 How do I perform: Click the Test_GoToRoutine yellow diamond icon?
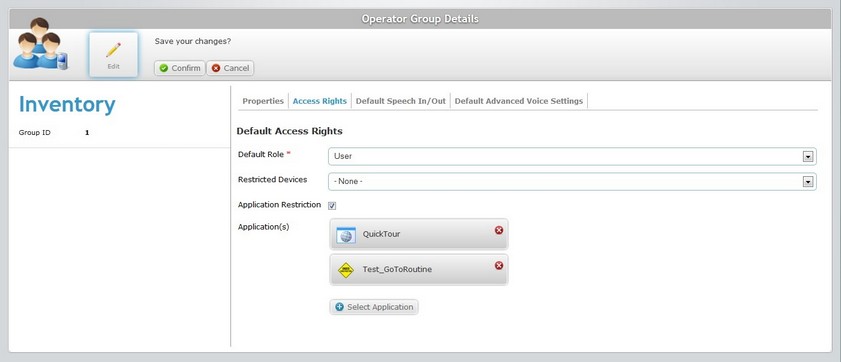(x=346, y=270)
